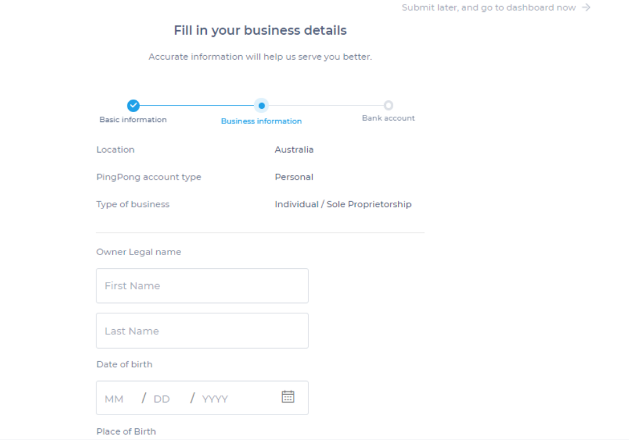Select the Business information step label
The image size is (630, 440).
pyautogui.click(x=261, y=121)
